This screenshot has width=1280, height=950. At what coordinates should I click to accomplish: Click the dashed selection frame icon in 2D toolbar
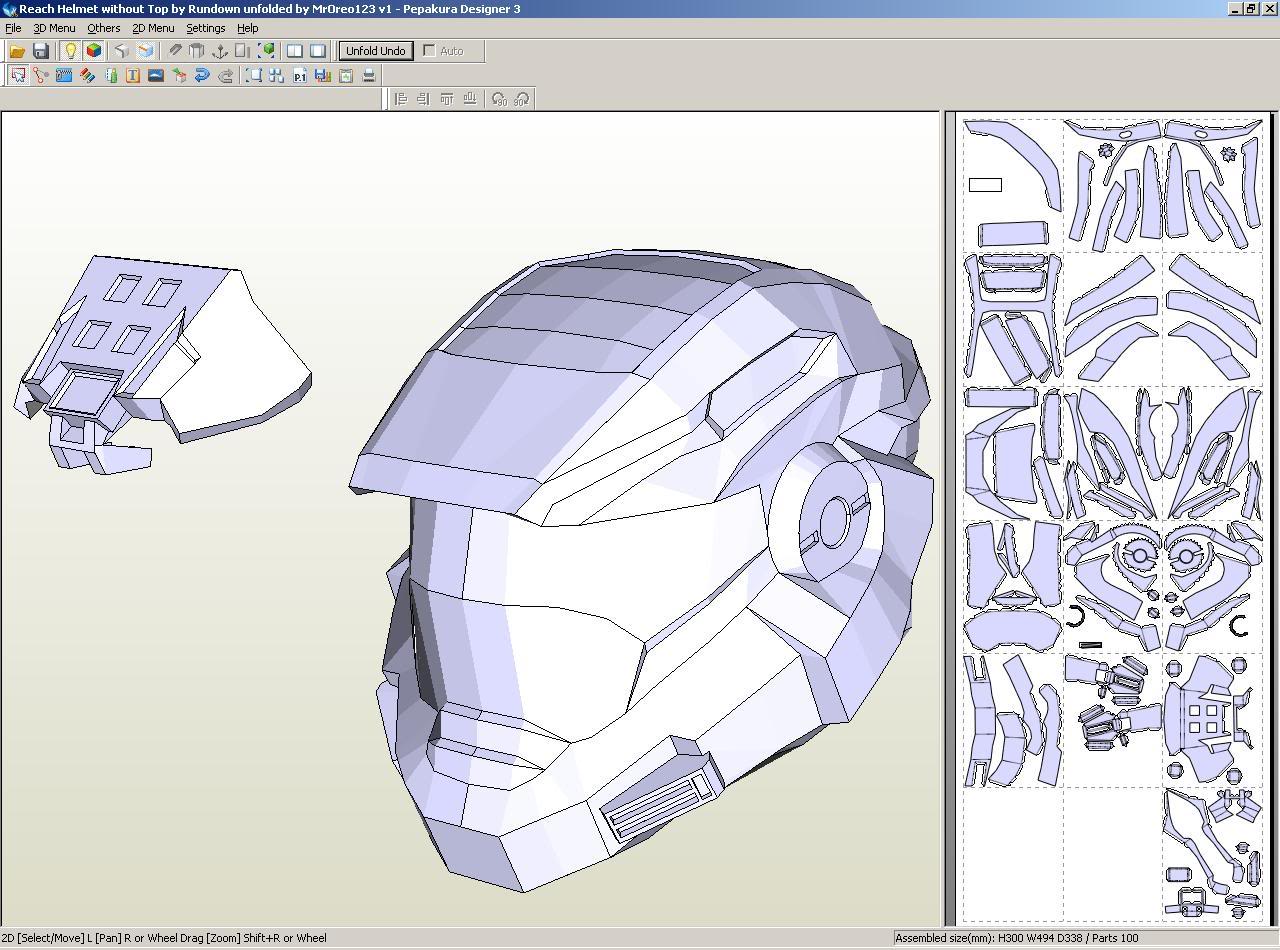point(254,75)
